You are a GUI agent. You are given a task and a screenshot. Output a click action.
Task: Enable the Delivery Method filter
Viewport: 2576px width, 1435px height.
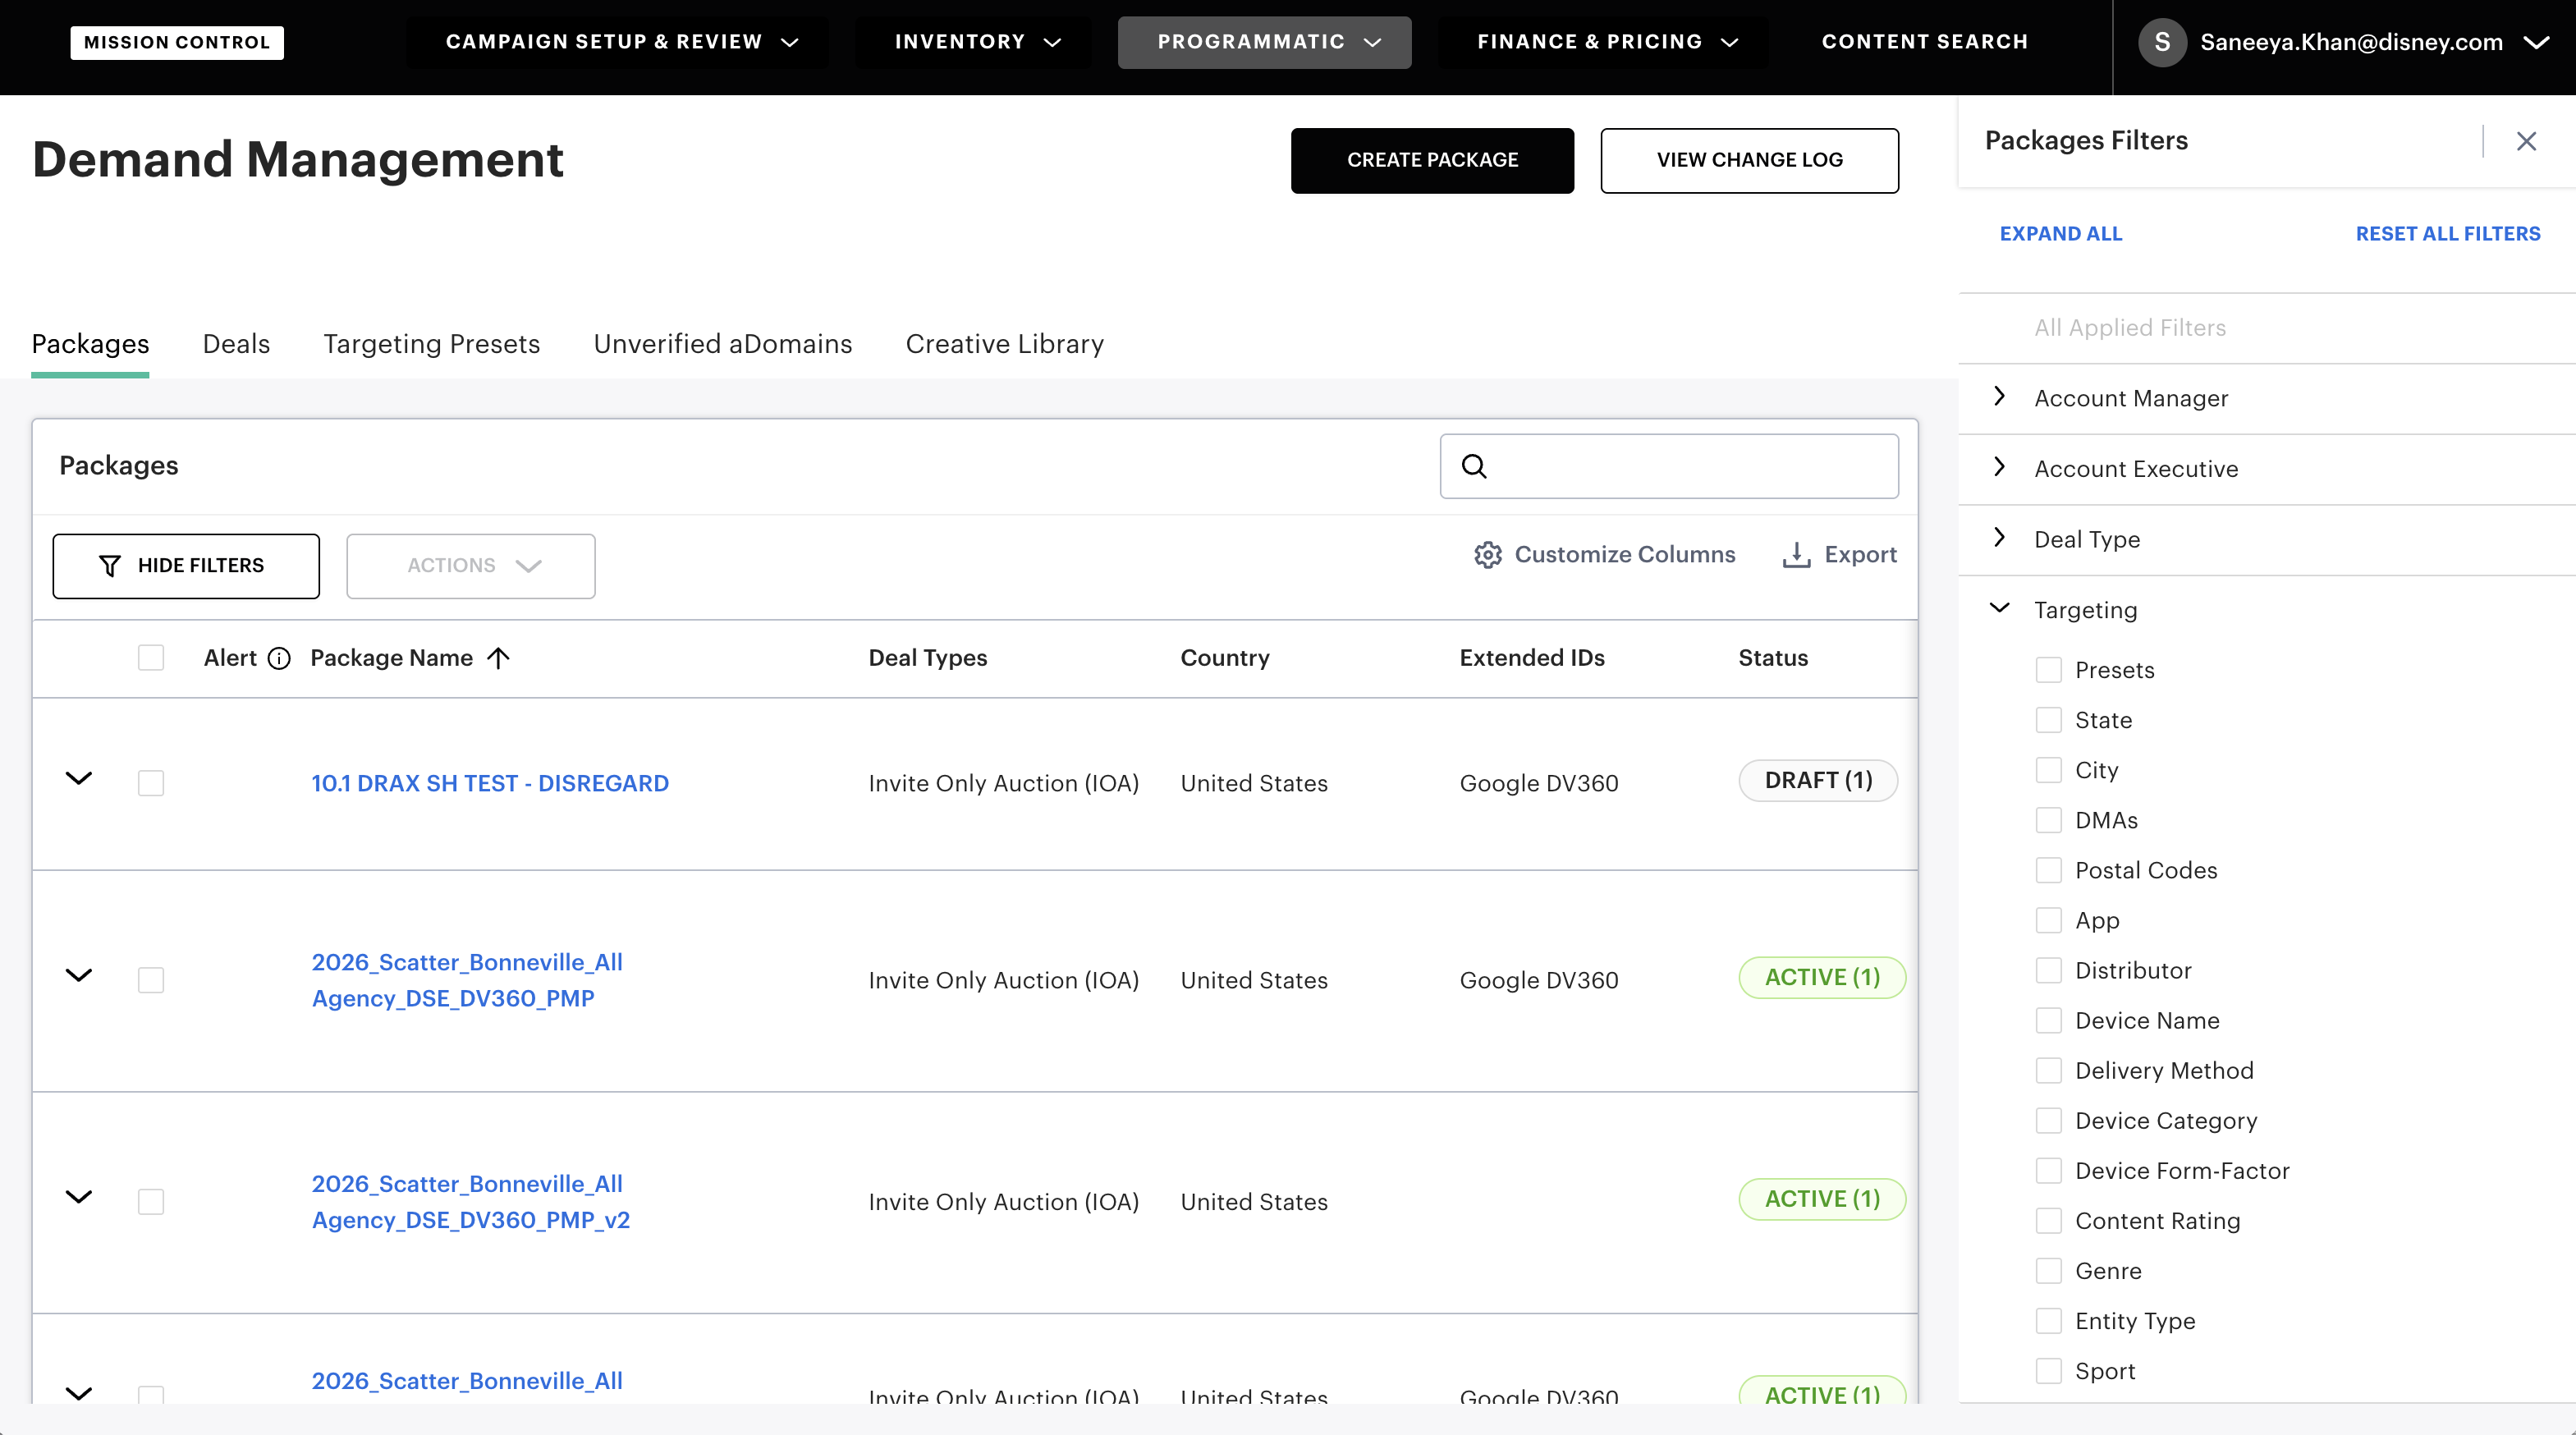pos(2049,1070)
